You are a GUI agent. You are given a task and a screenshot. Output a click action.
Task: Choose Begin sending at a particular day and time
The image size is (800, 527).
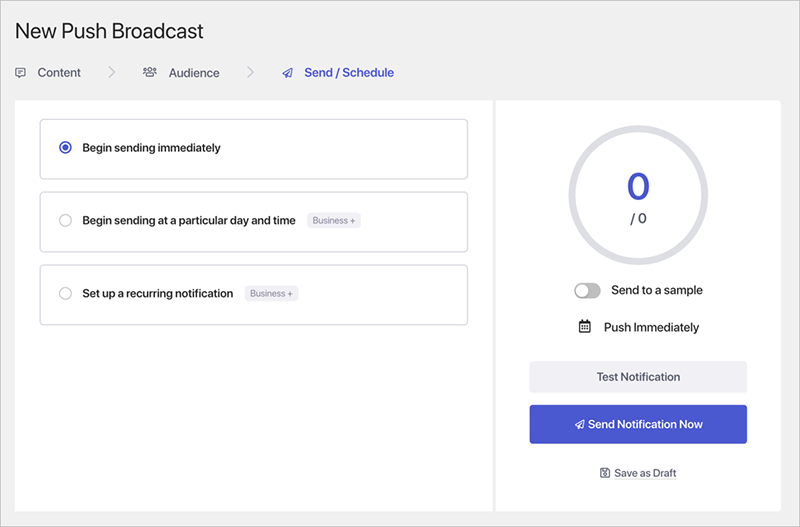pos(66,221)
